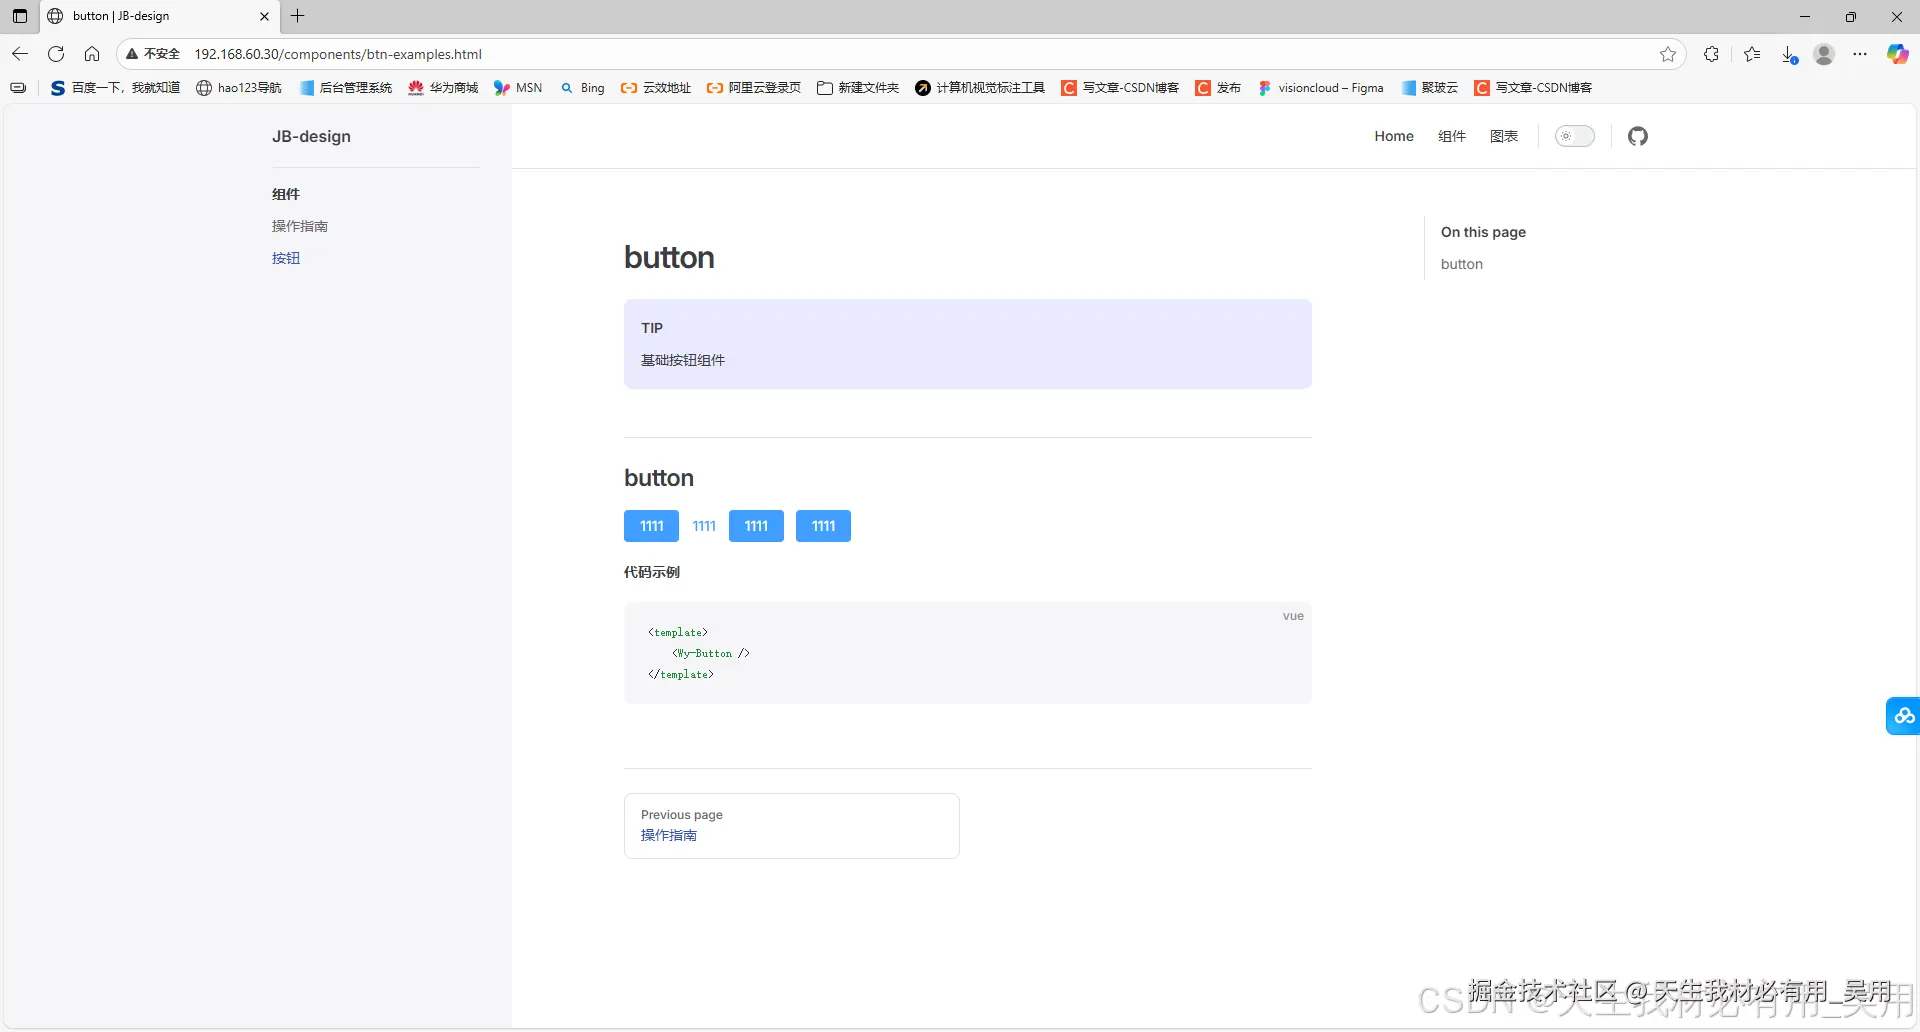Click the browser Home icon
Image resolution: width=1920 pixels, height=1032 pixels.
[92, 54]
